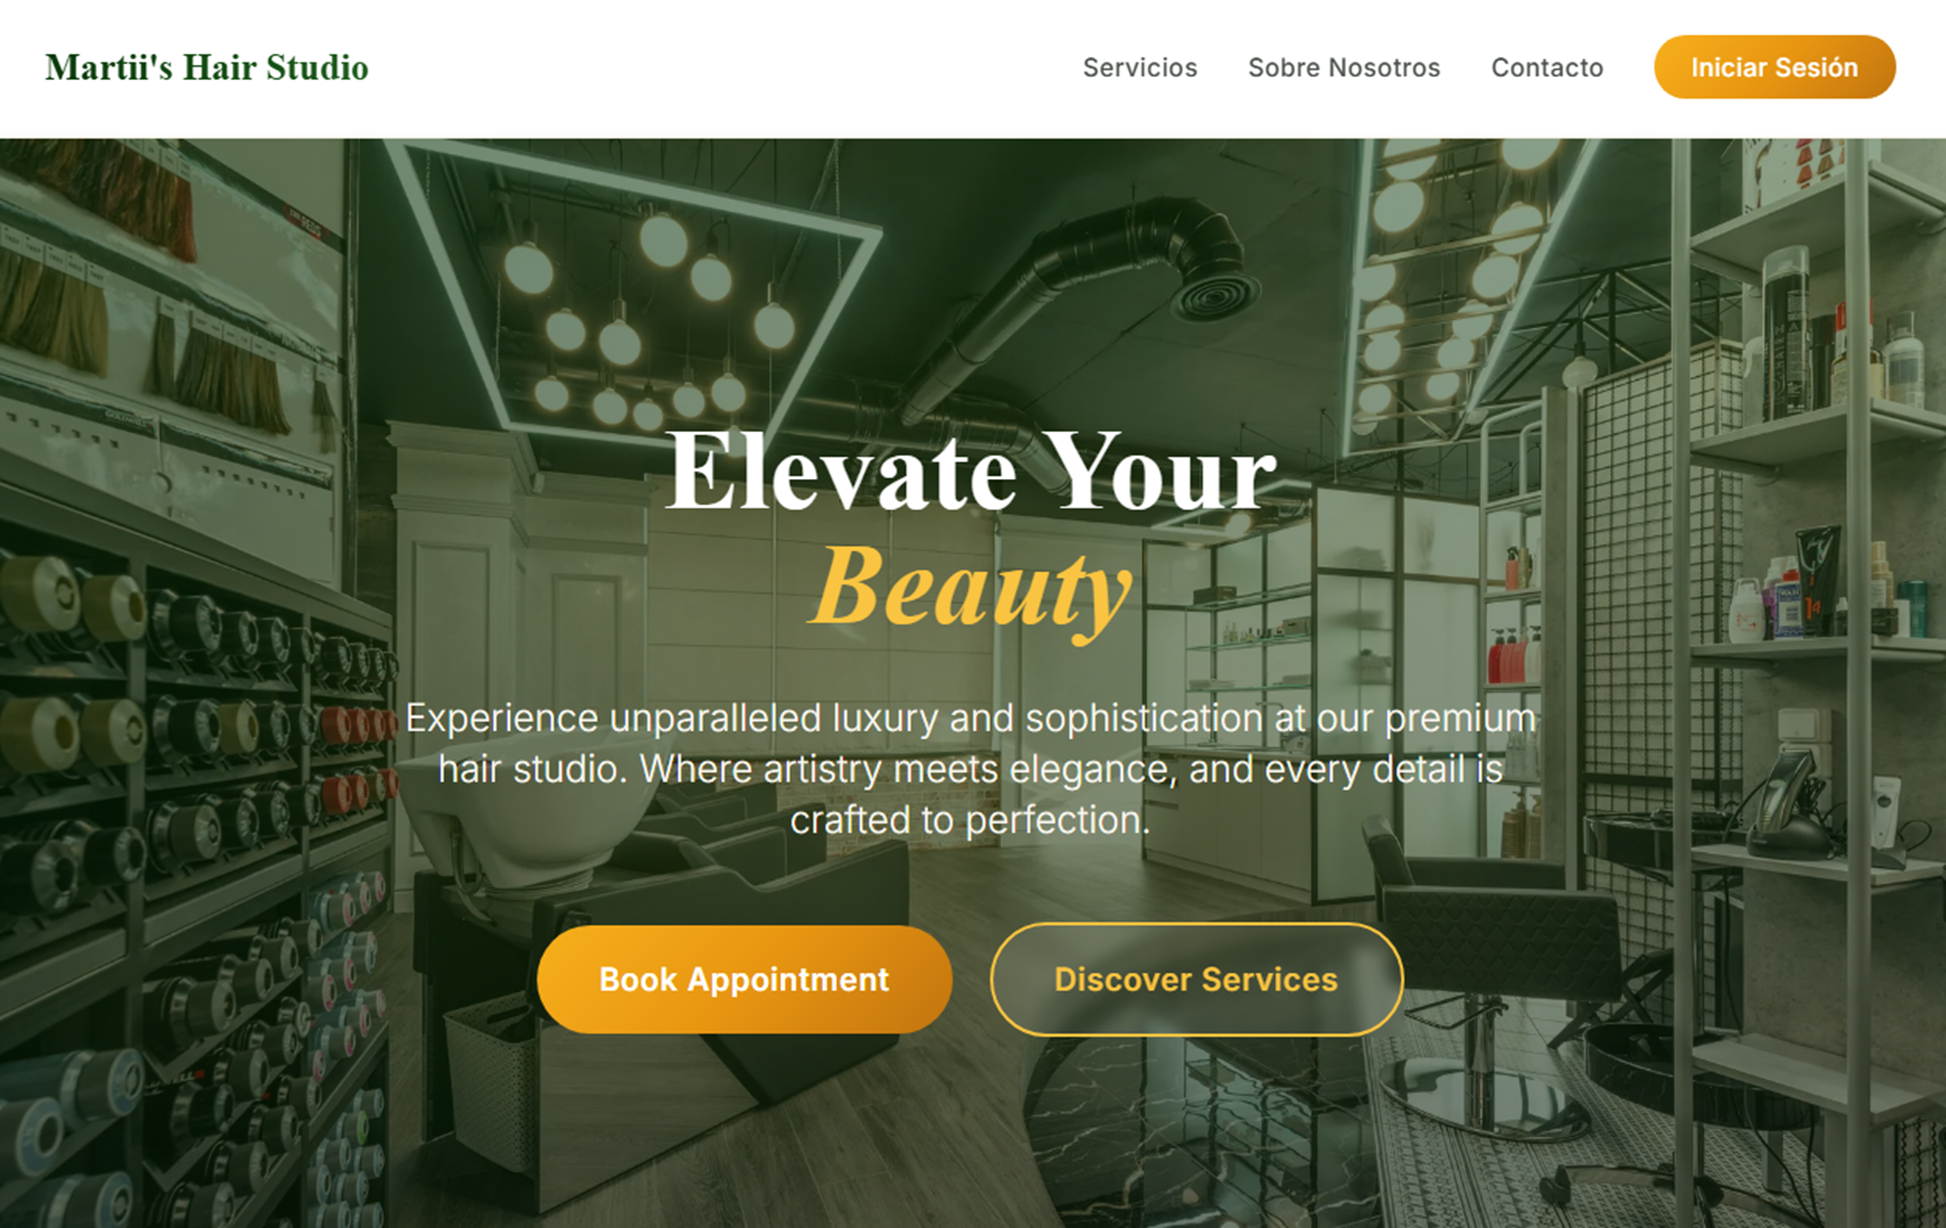
Task: Click the Iniciar Sesión button
Action: [1774, 67]
